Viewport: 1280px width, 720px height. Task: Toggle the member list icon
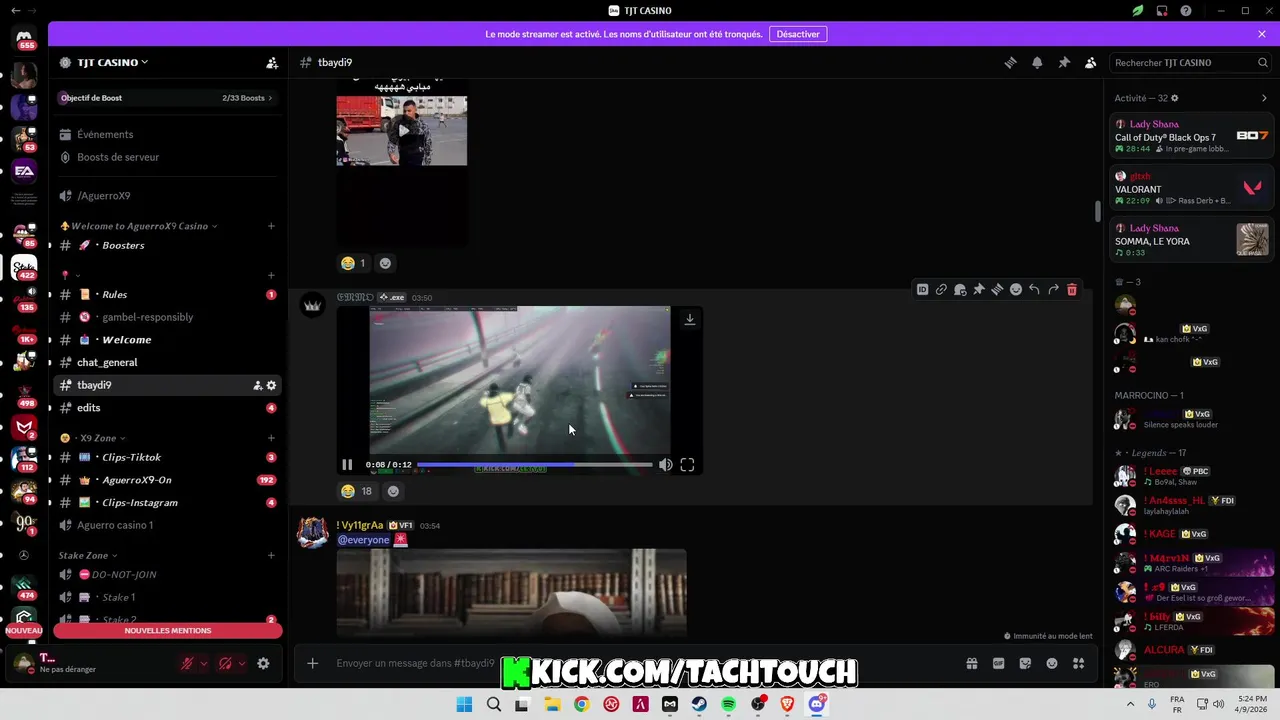[1091, 62]
